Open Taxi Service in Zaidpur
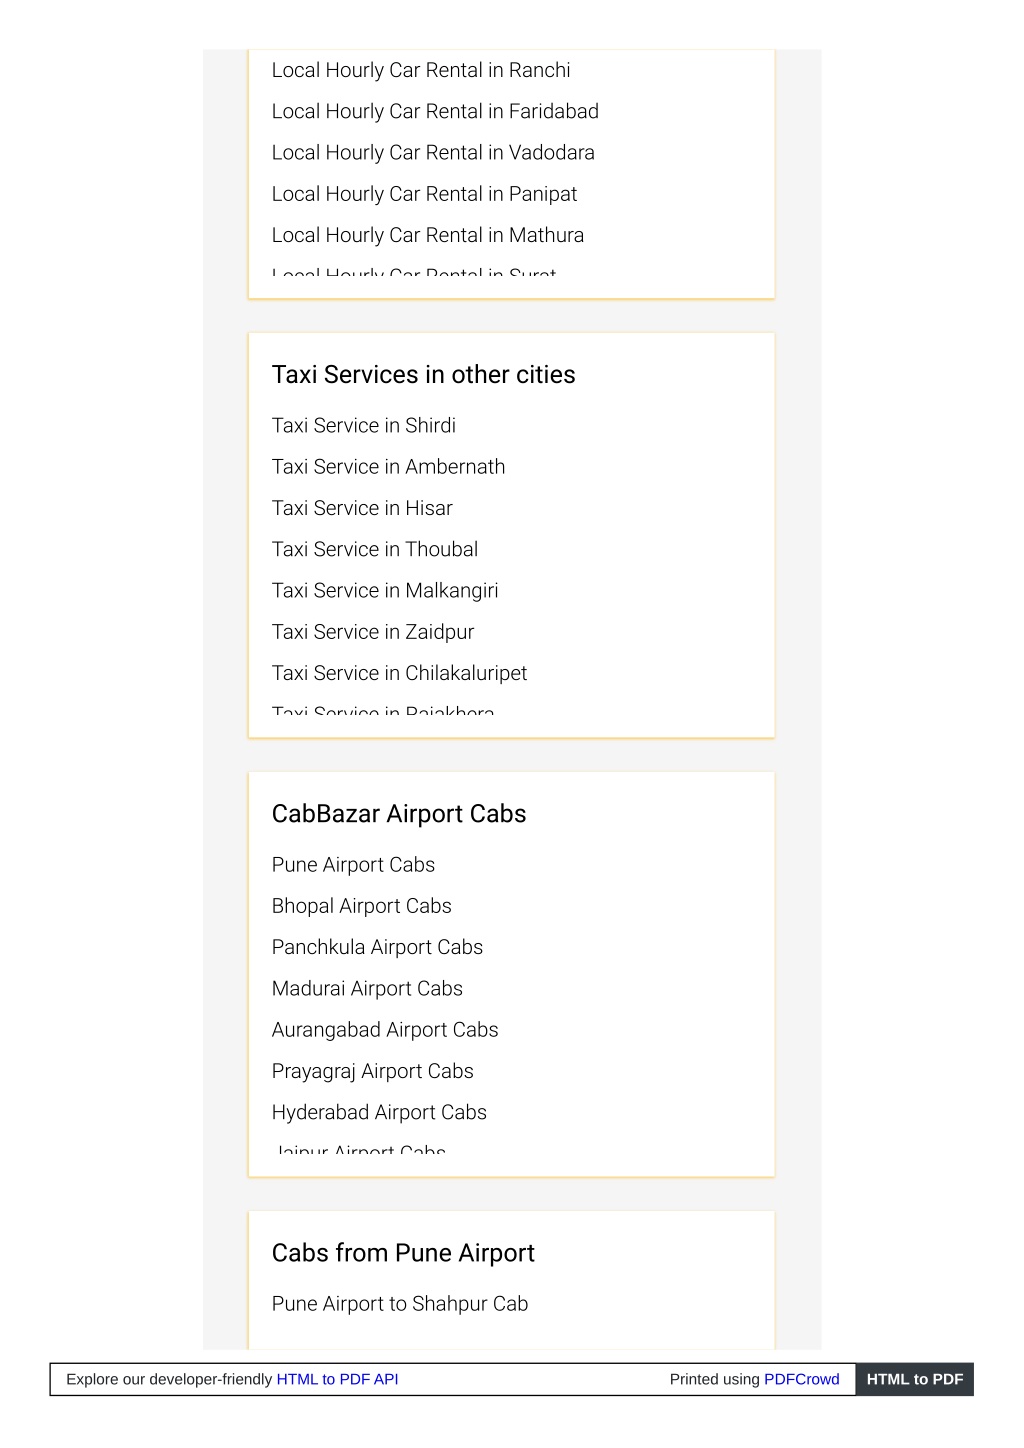 pos(373,632)
